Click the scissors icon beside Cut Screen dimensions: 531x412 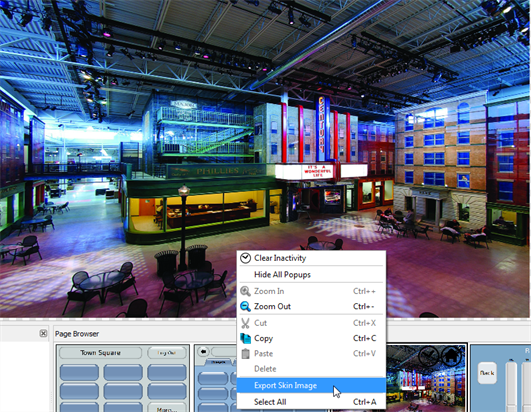click(245, 323)
